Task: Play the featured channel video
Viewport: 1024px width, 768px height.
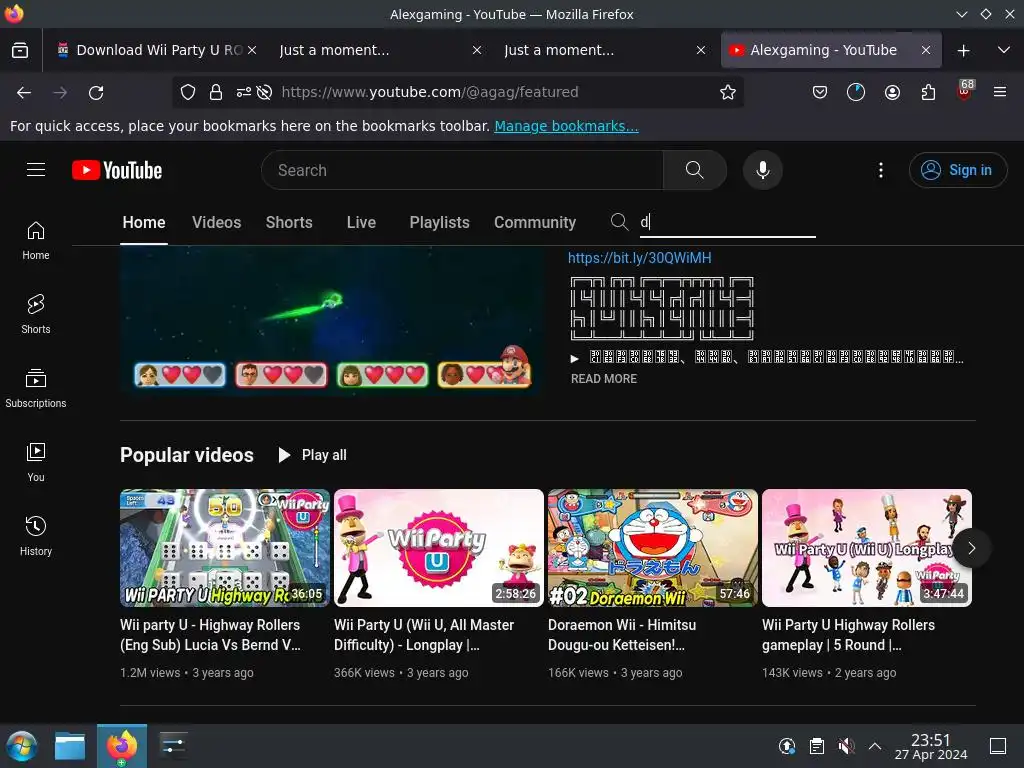Action: pos(333,320)
